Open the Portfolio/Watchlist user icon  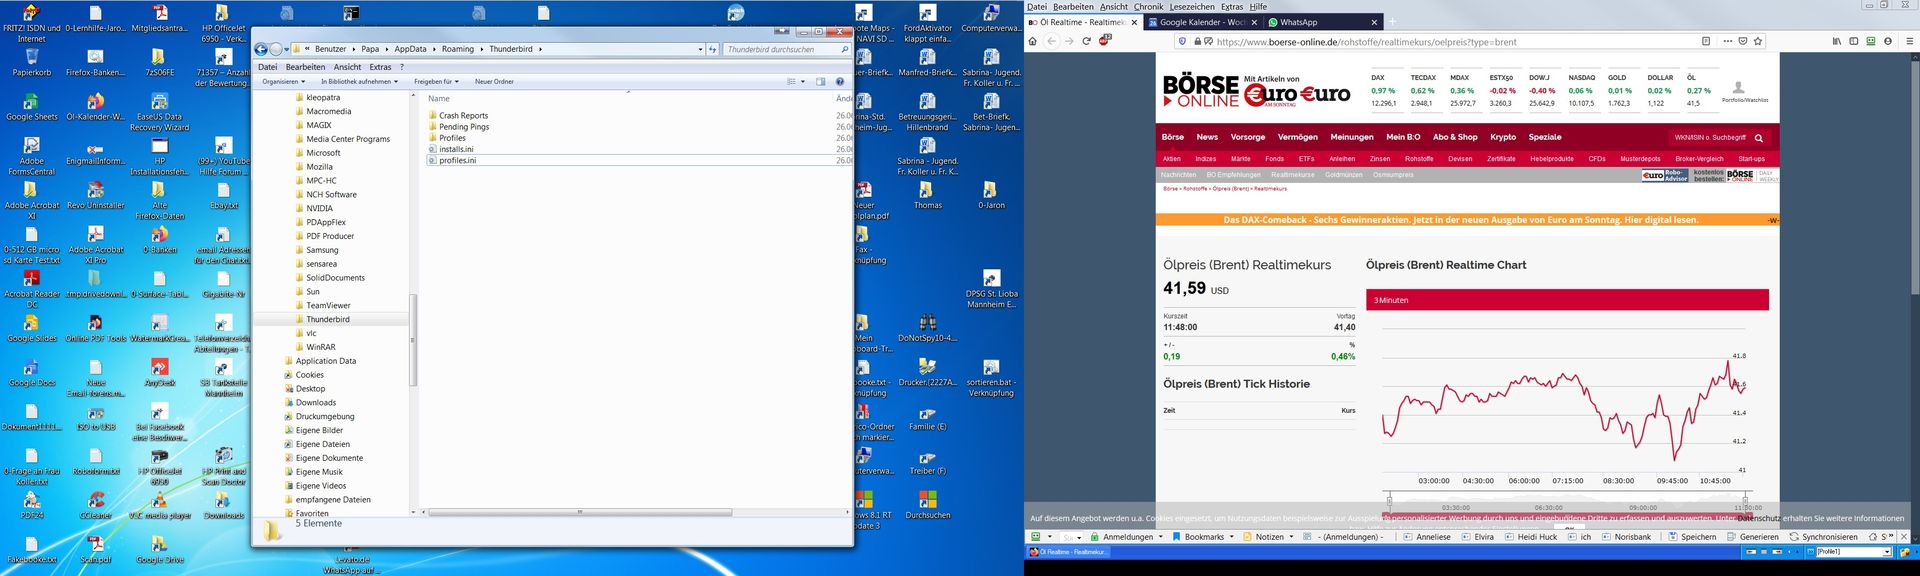coord(1738,87)
